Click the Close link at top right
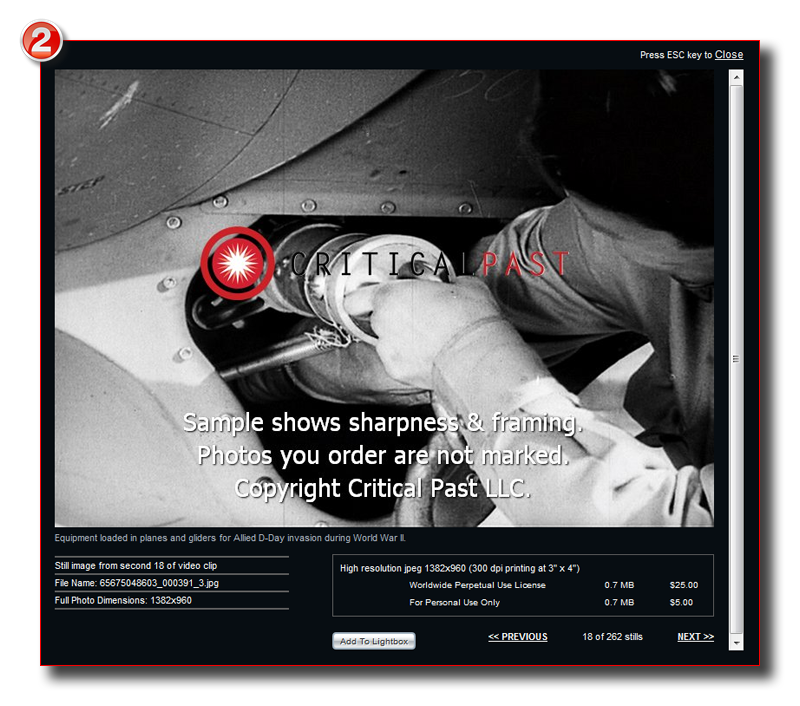800x706 pixels. (x=729, y=55)
